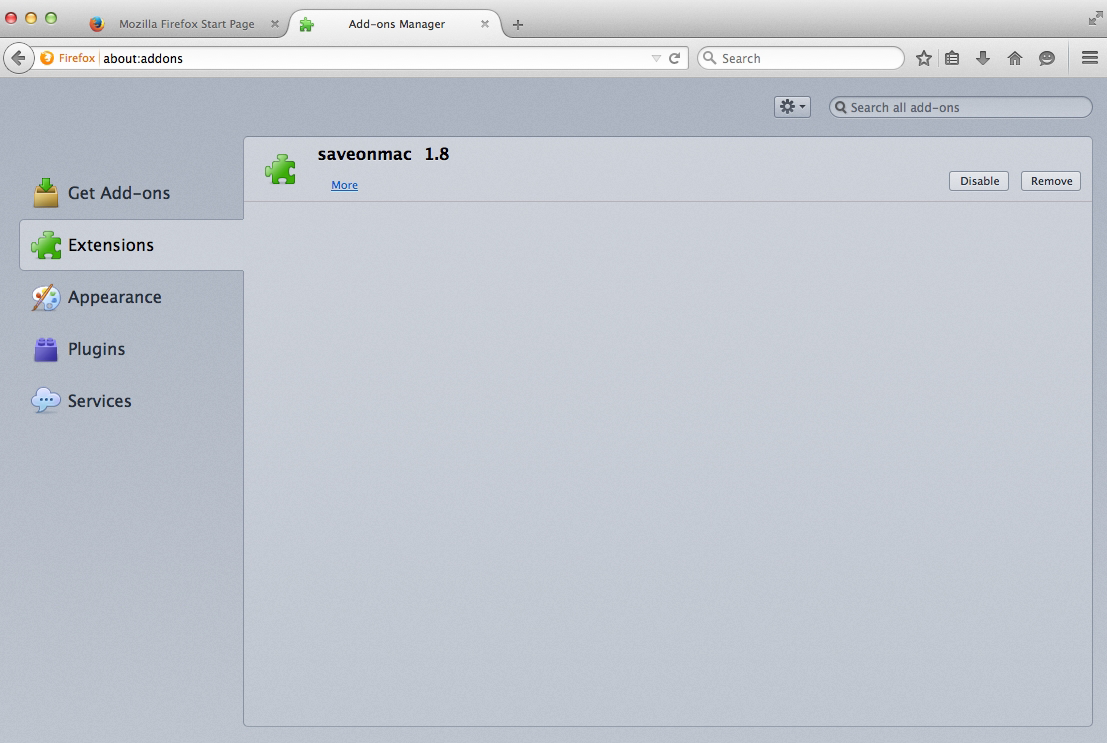
Task: Click the saveonmac puzzle piece icon
Action: coord(280,169)
